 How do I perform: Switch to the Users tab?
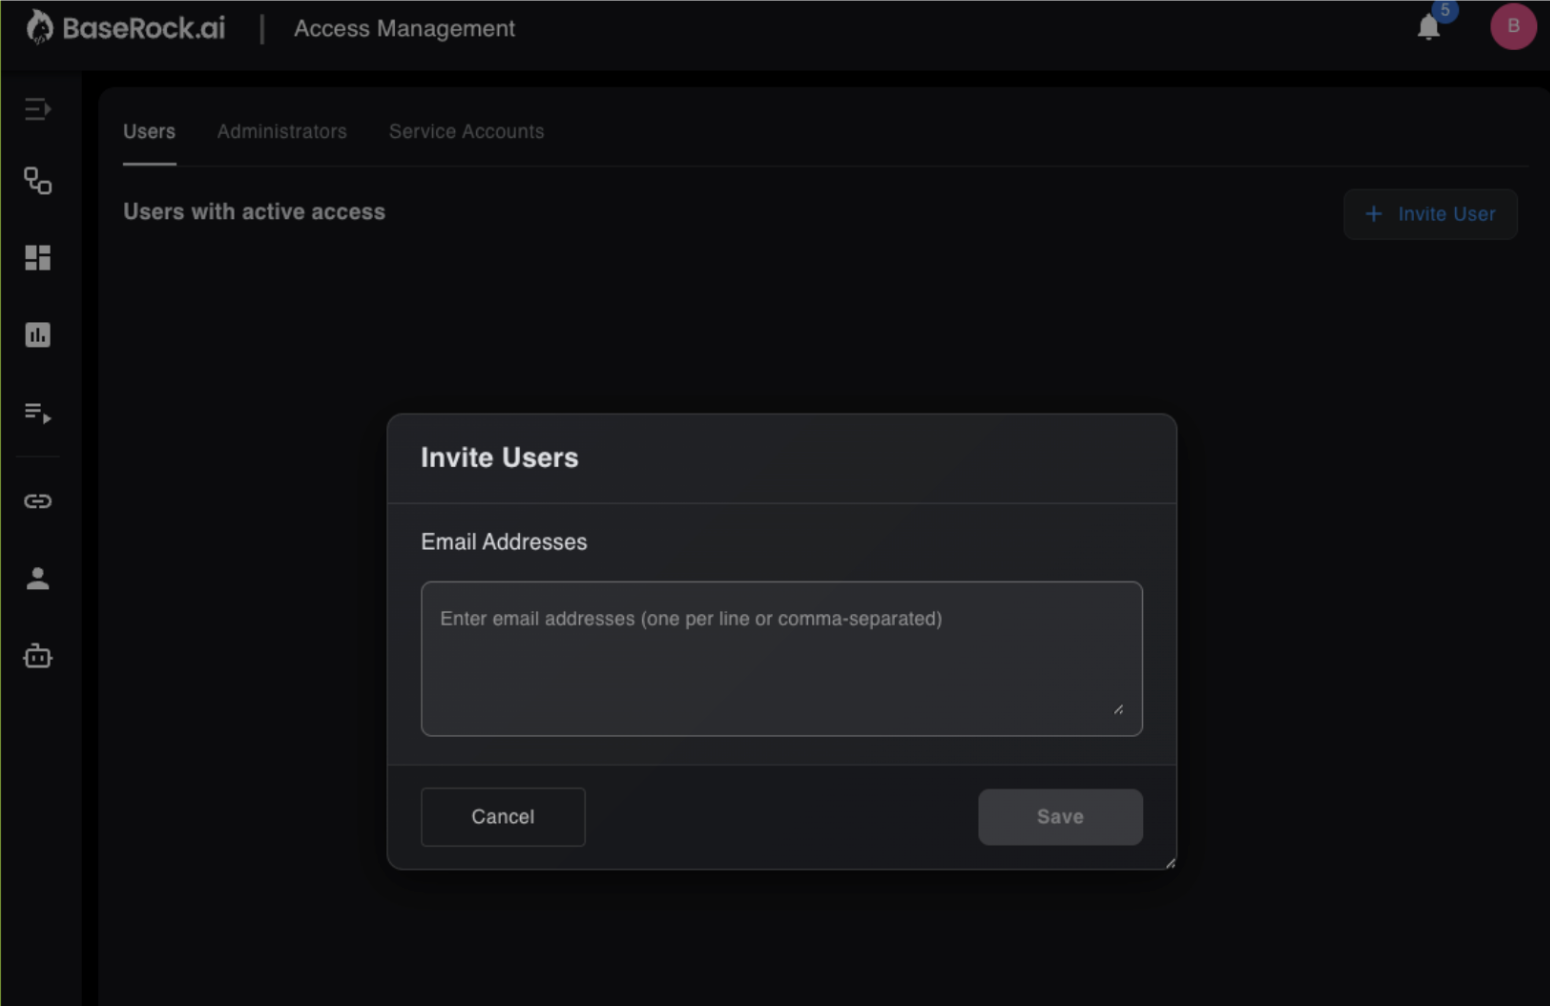(149, 131)
